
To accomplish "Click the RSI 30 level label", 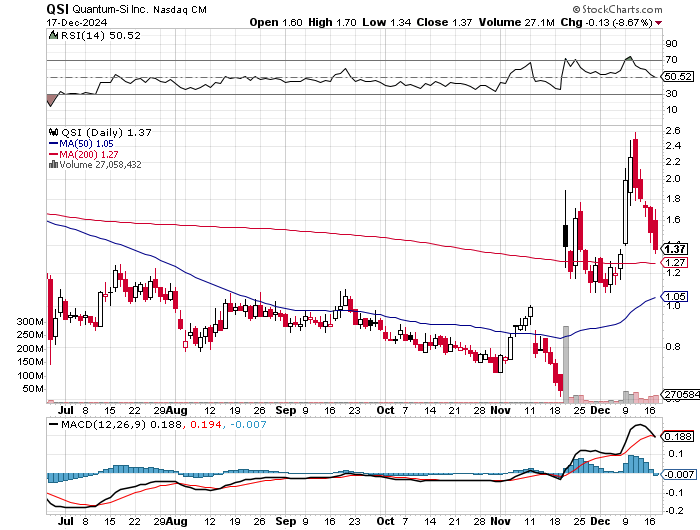I will pyautogui.click(x=671, y=94).
